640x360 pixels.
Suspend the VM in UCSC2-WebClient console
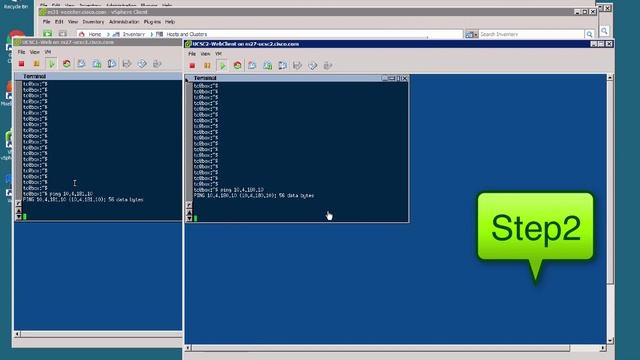tap(207, 65)
